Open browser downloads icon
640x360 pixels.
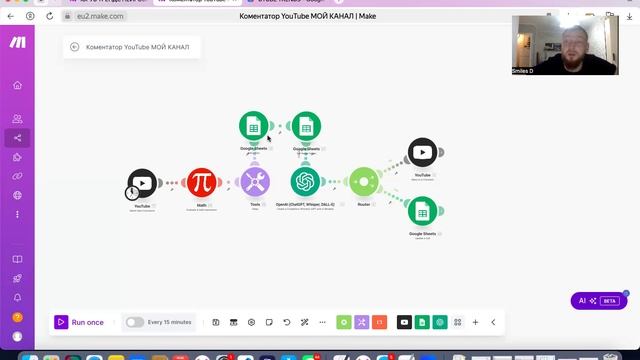tap(629, 16)
